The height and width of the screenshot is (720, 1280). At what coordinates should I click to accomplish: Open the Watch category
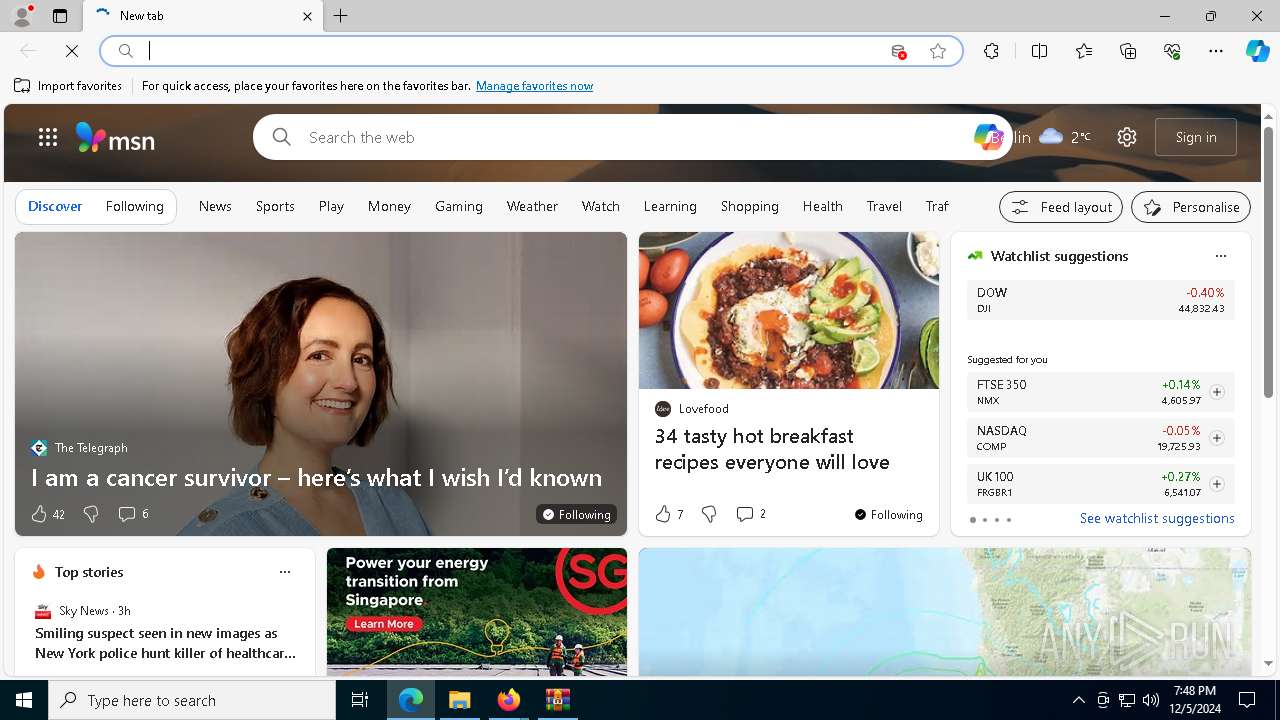(601, 206)
